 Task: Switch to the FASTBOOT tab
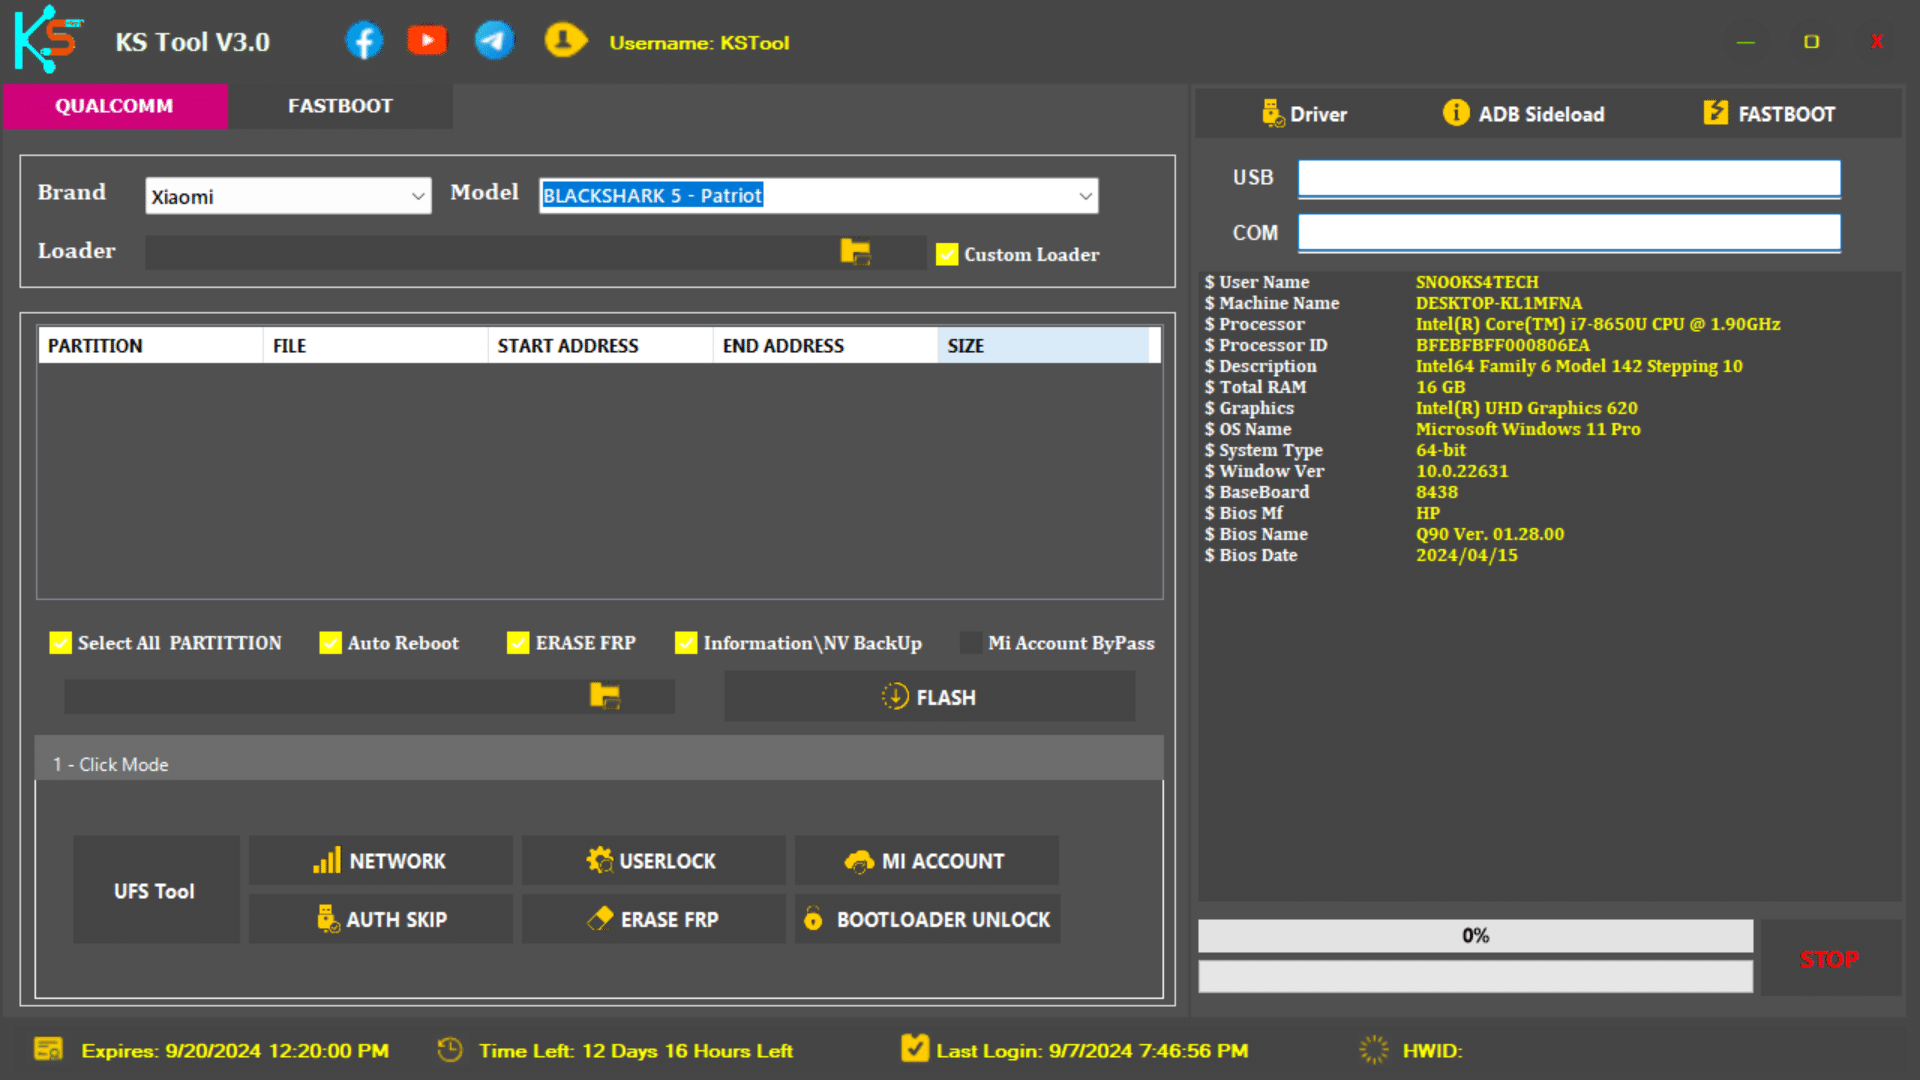[340, 106]
